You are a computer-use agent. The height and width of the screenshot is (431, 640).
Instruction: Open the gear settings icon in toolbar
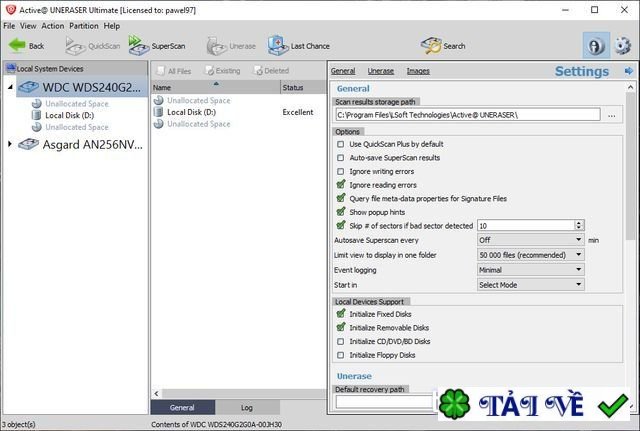622,46
